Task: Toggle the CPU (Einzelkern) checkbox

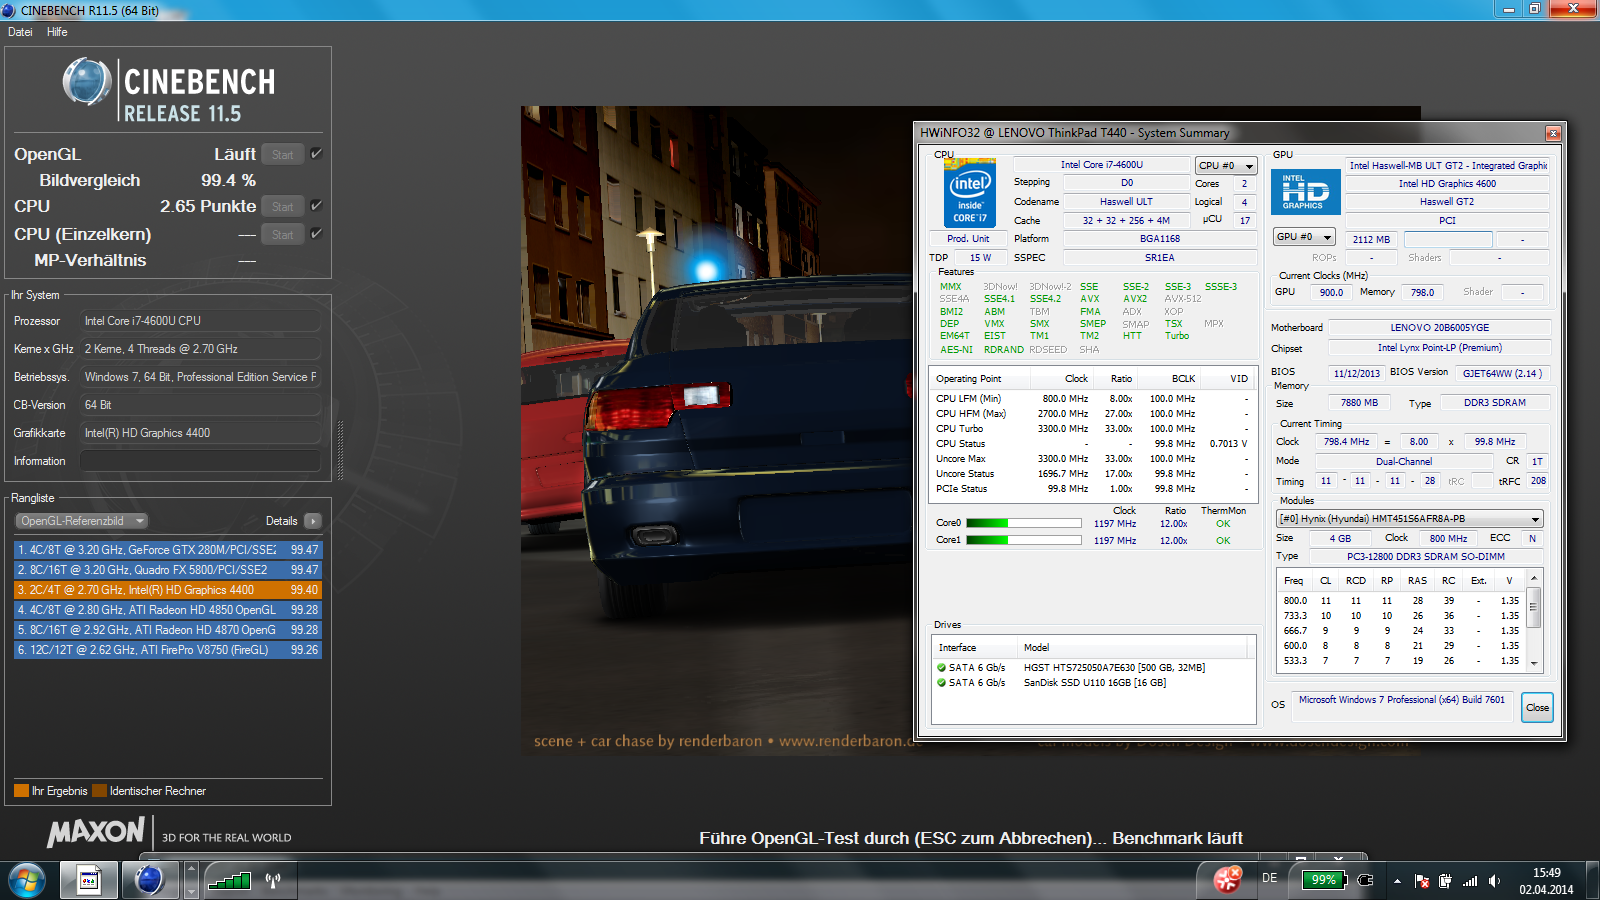Action: (316, 234)
